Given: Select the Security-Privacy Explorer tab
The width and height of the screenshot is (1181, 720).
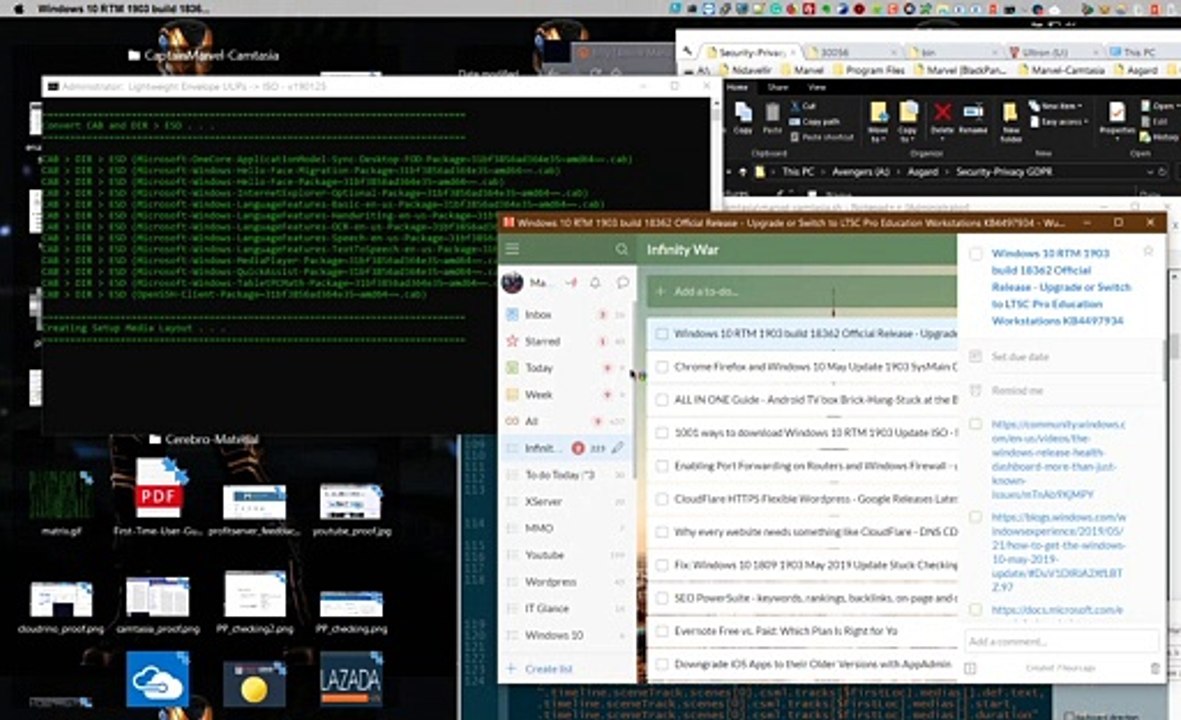Looking at the screenshot, I should (750, 52).
